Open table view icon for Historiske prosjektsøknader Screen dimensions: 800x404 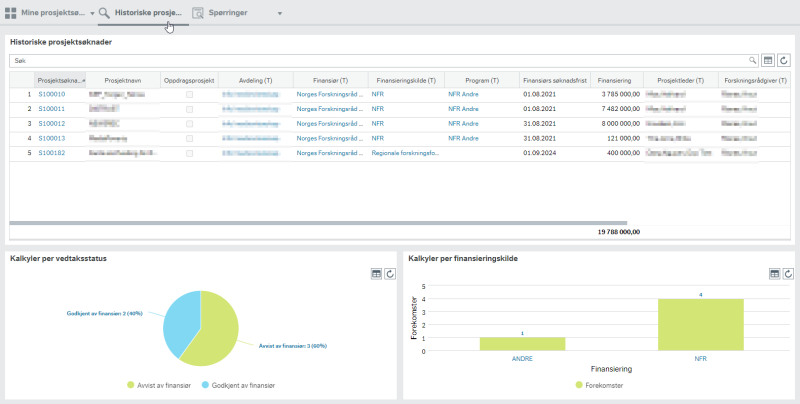(x=768, y=61)
